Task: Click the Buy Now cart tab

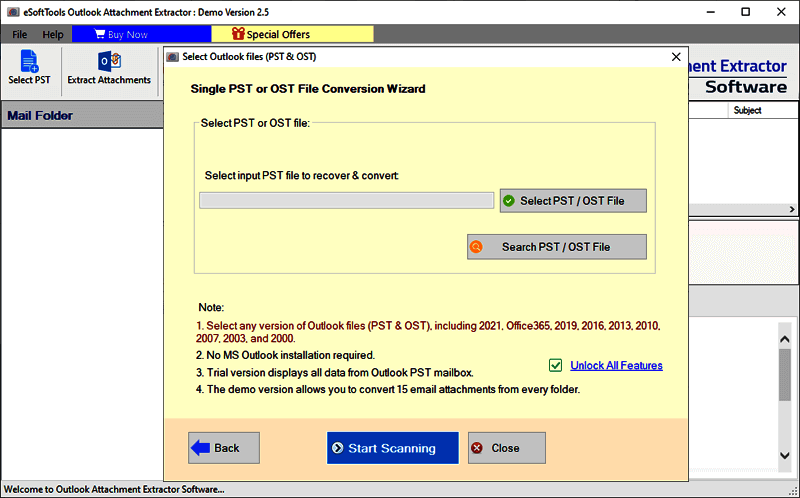Action: pos(141,34)
